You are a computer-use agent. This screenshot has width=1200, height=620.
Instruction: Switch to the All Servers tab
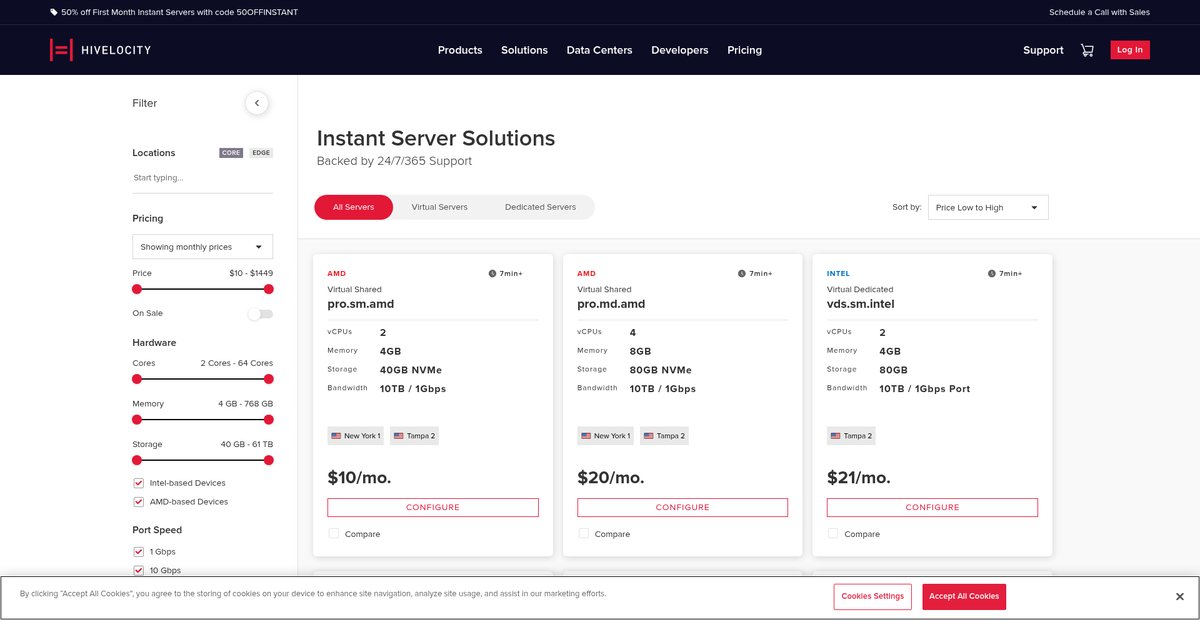(353, 207)
